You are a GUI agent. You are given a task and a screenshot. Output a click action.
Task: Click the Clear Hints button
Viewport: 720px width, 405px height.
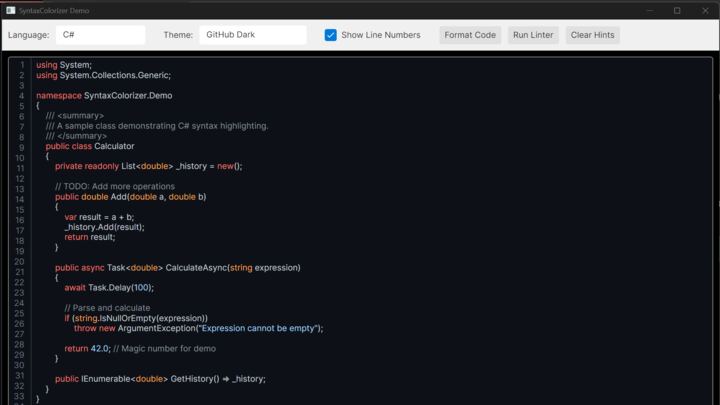[592, 35]
